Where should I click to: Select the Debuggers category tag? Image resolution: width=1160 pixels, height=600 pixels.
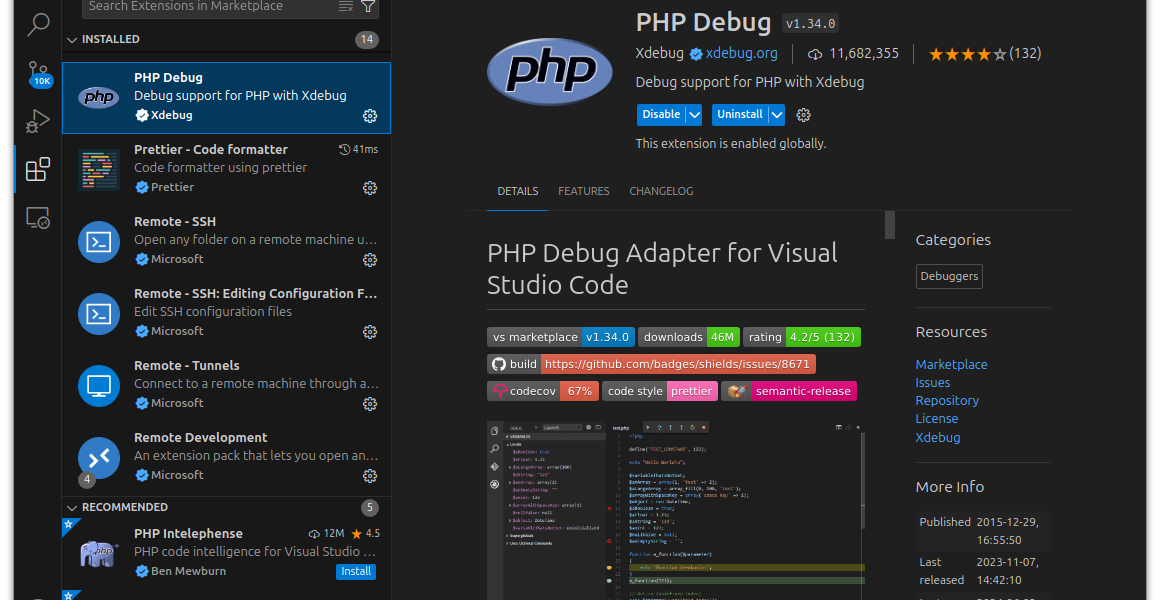pyautogui.click(x=949, y=276)
